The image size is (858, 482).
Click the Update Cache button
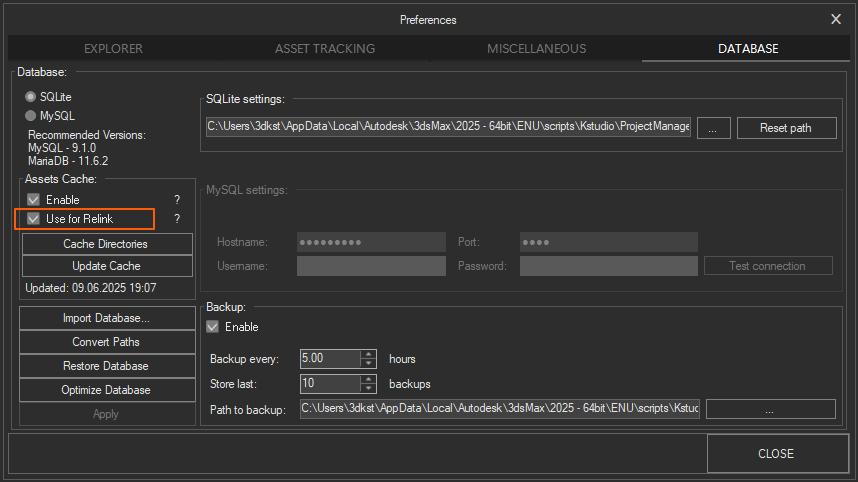(107, 266)
